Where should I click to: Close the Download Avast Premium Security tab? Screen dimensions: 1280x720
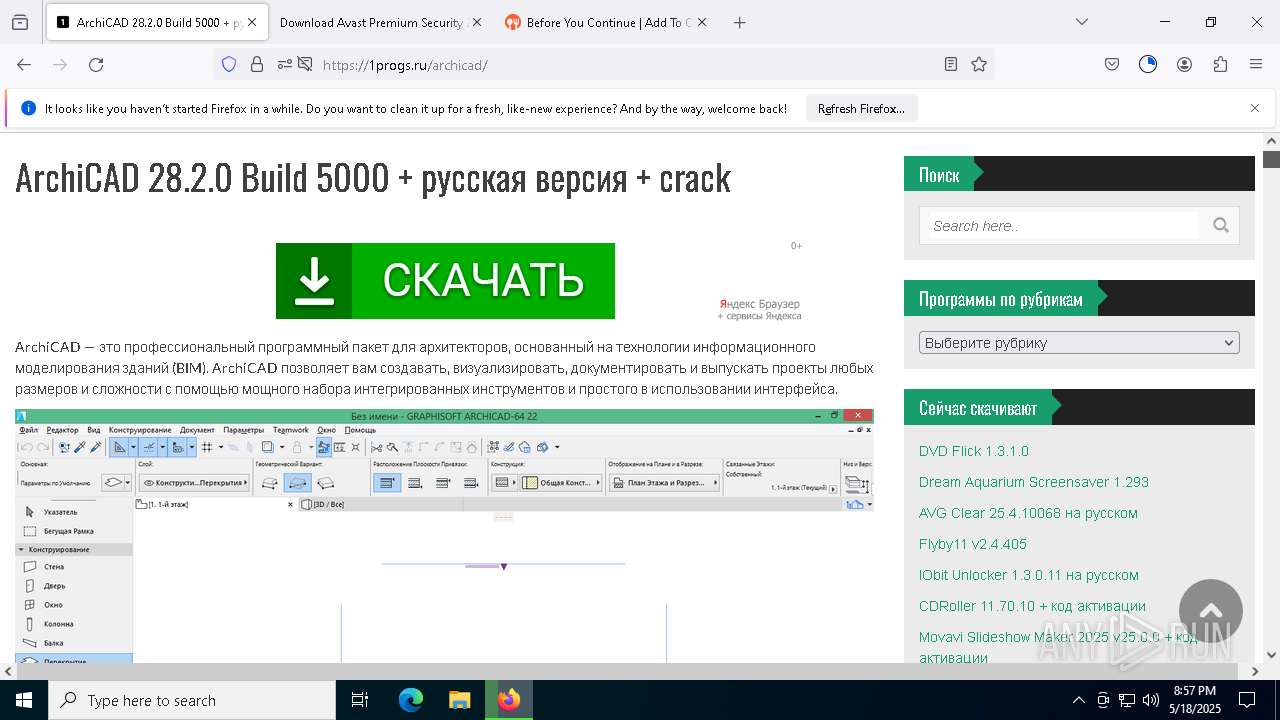pyautogui.click(x=476, y=22)
